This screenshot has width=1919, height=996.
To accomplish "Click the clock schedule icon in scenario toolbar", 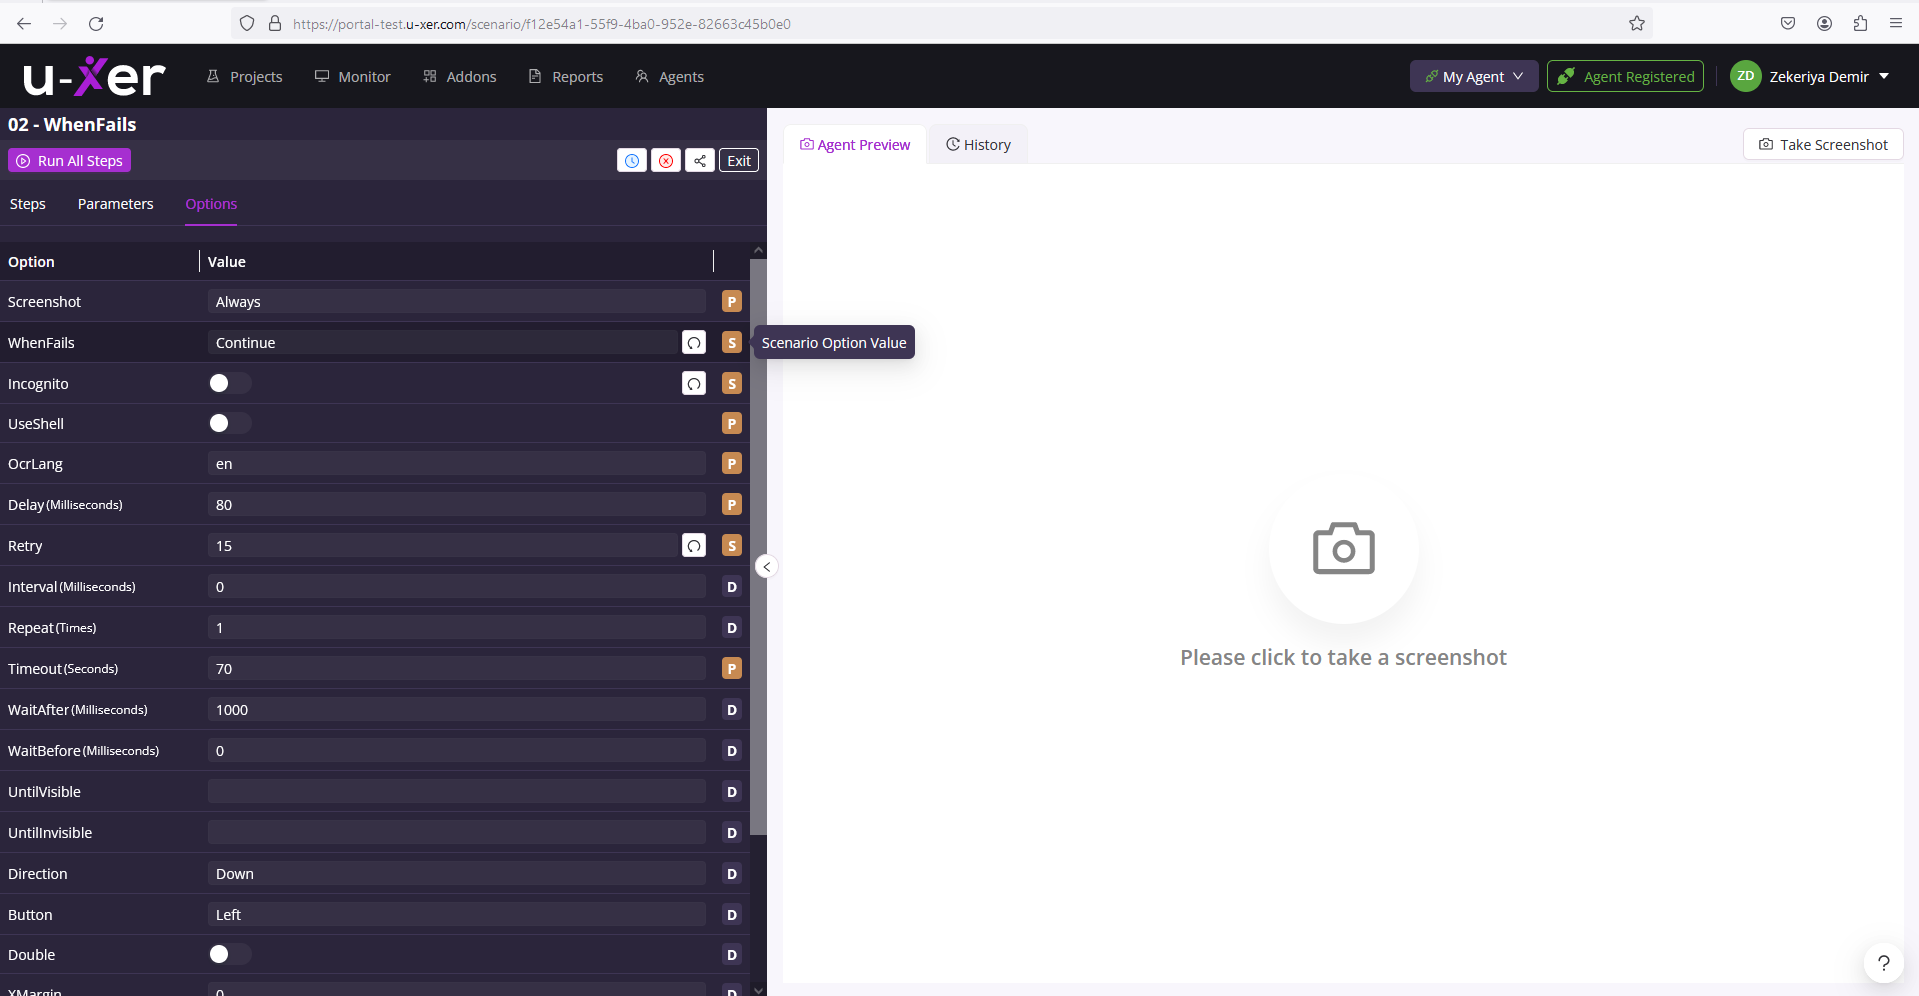I will [631, 161].
